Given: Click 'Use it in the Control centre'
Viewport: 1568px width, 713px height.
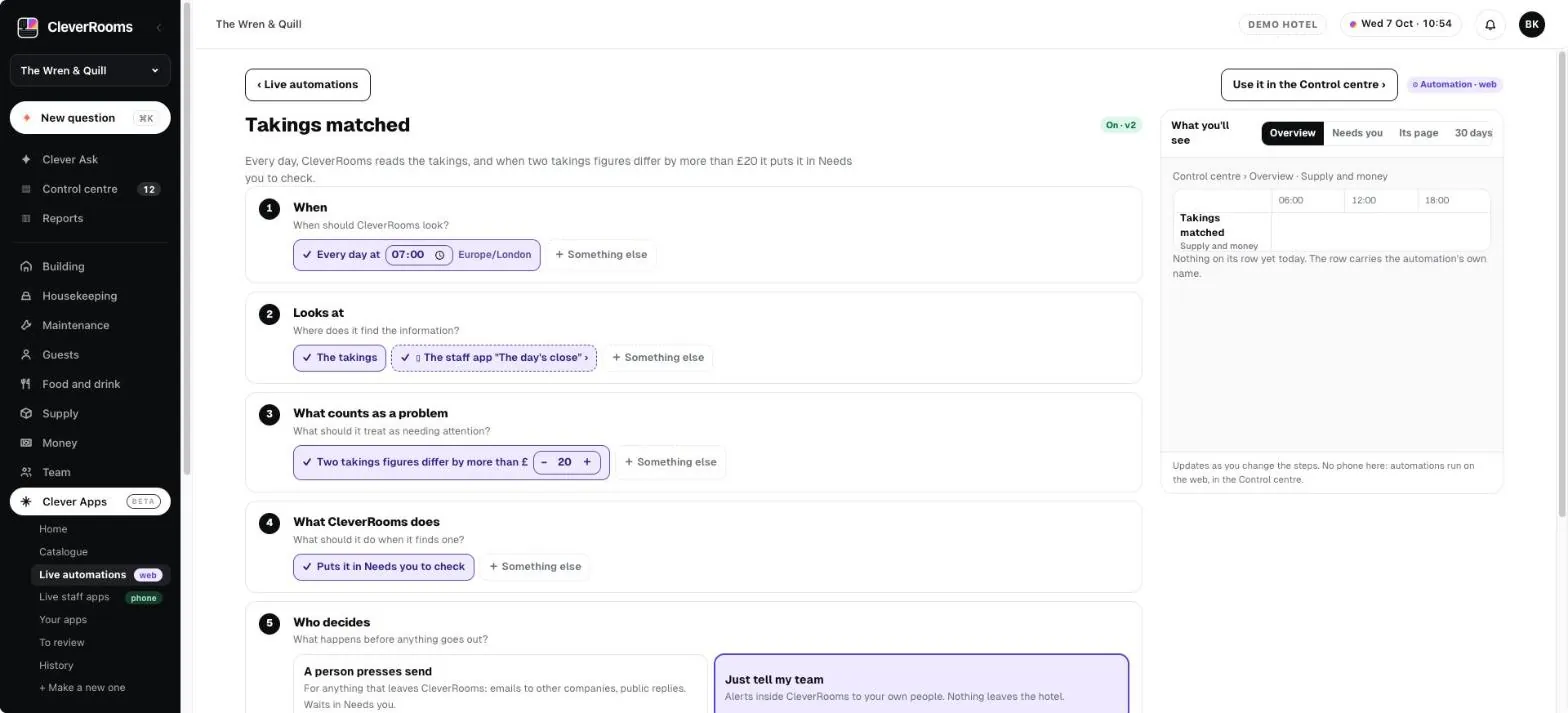Looking at the screenshot, I should pyautogui.click(x=1309, y=85).
